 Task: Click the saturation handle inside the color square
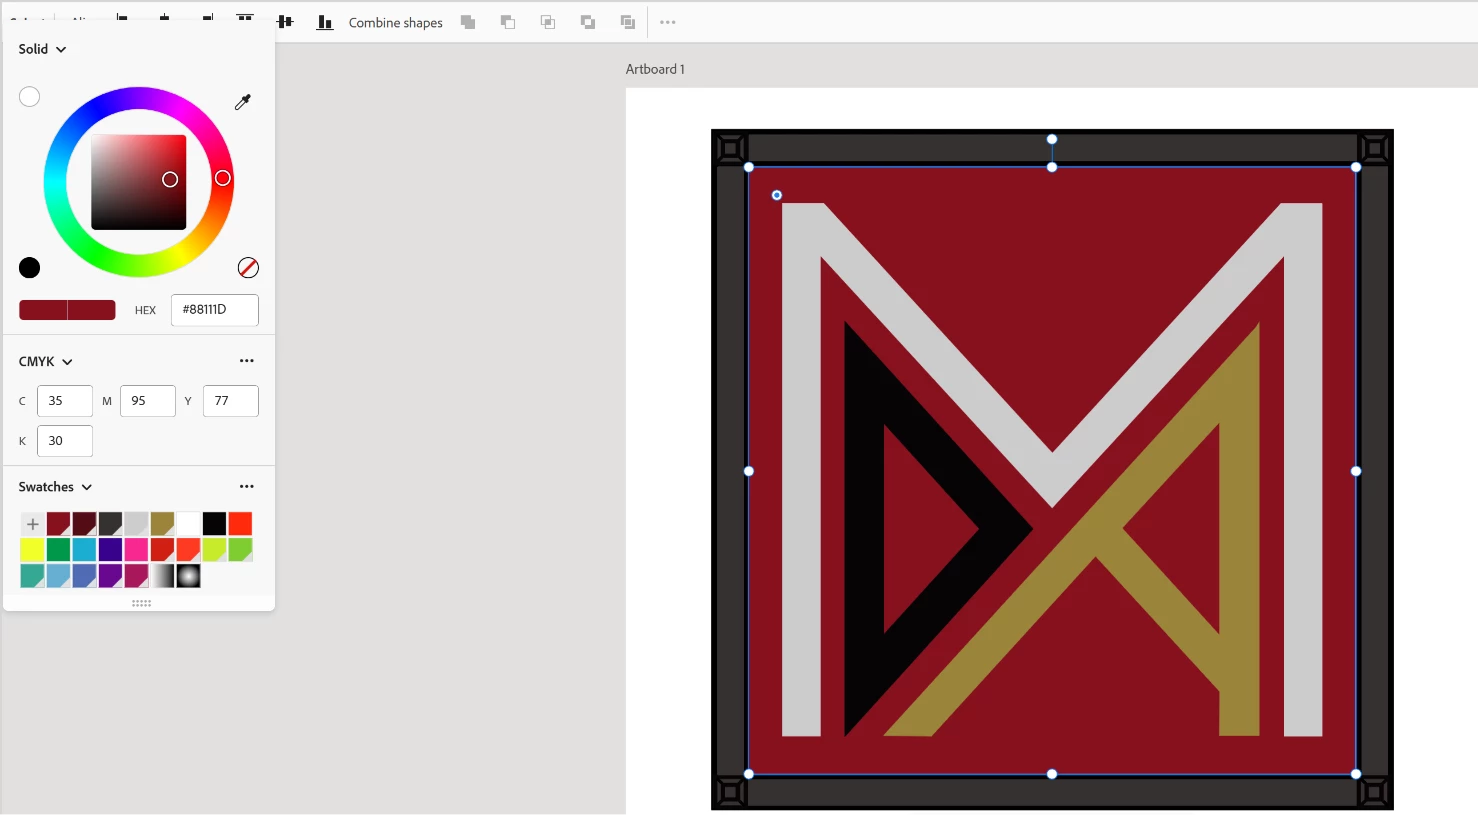pyautogui.click(x=170, y=179)
